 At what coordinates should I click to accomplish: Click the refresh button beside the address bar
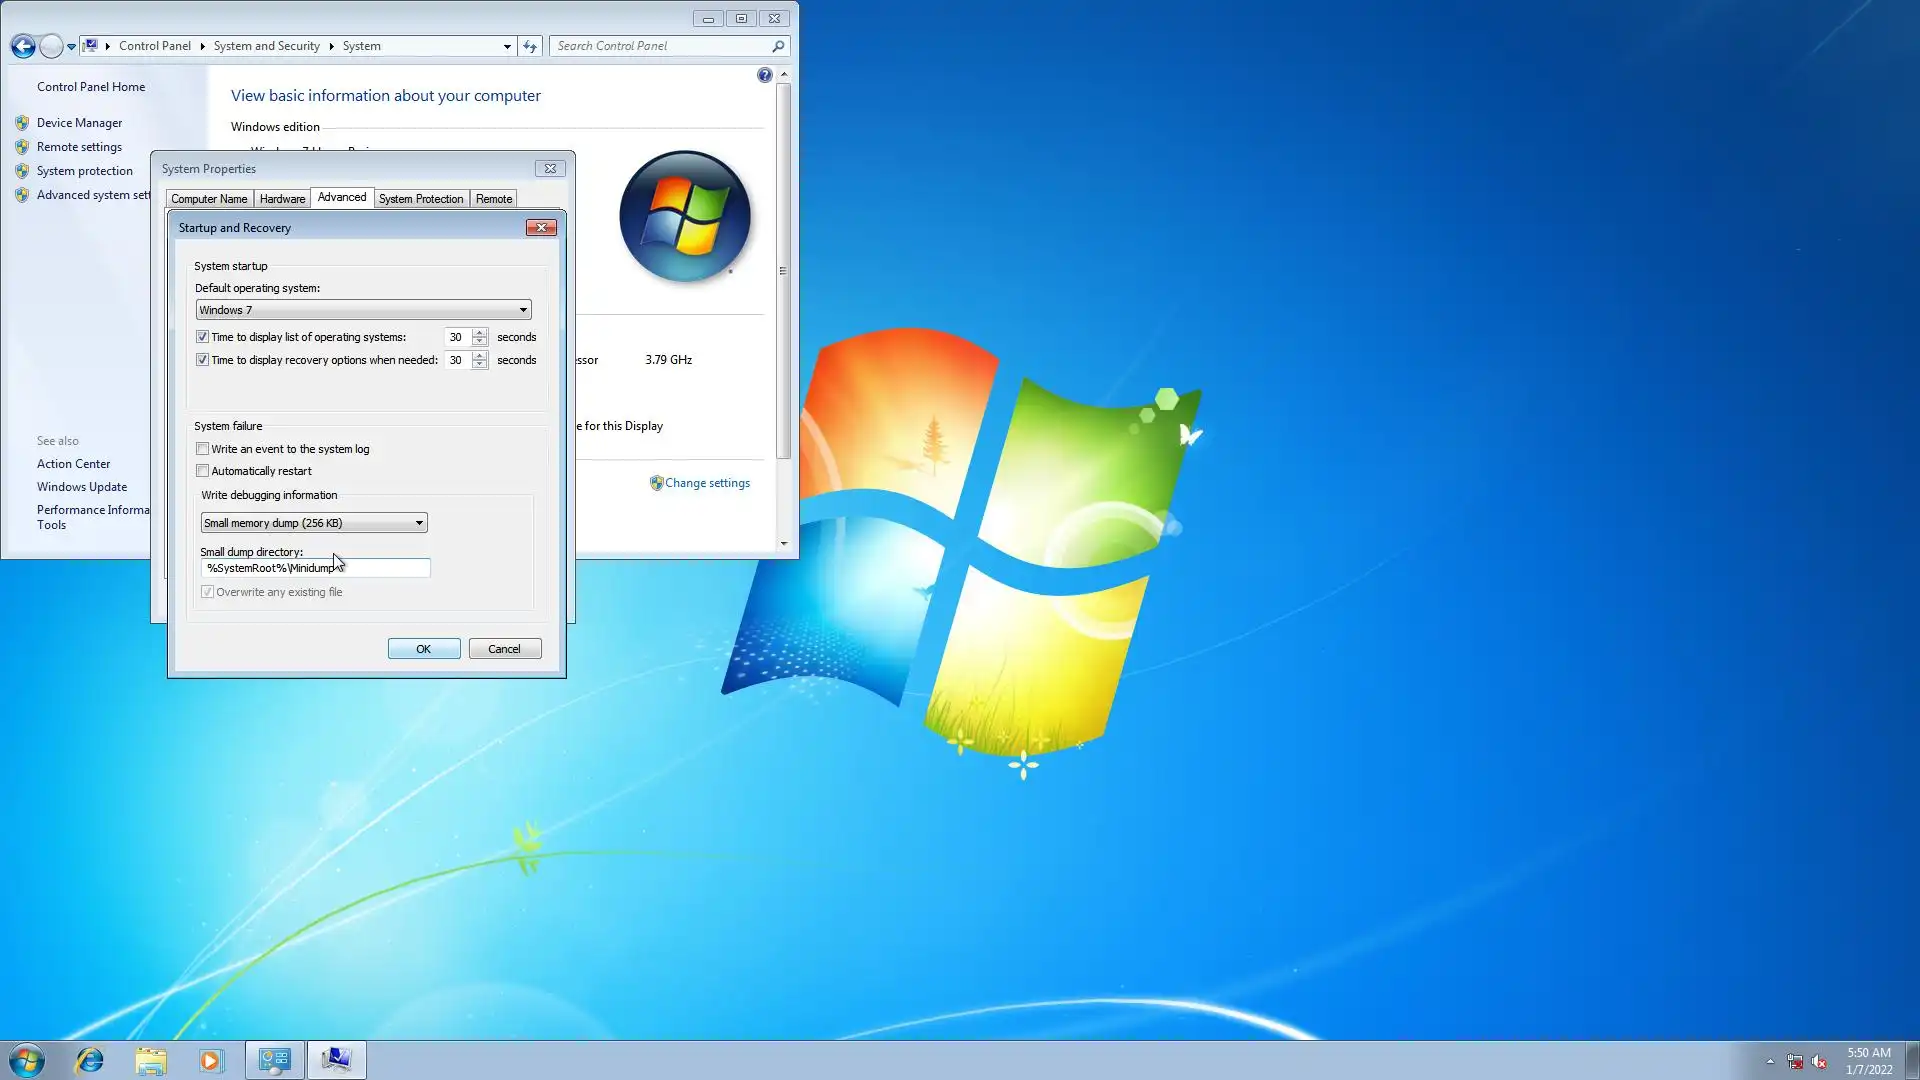pyautogui.click(x=530, y=46)
